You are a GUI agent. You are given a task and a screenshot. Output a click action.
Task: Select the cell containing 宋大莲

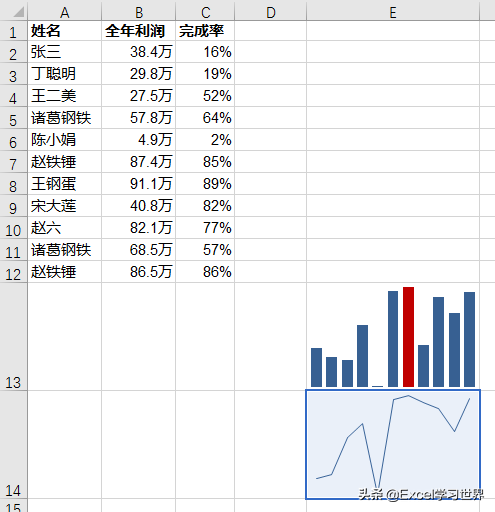coord(65,206)
